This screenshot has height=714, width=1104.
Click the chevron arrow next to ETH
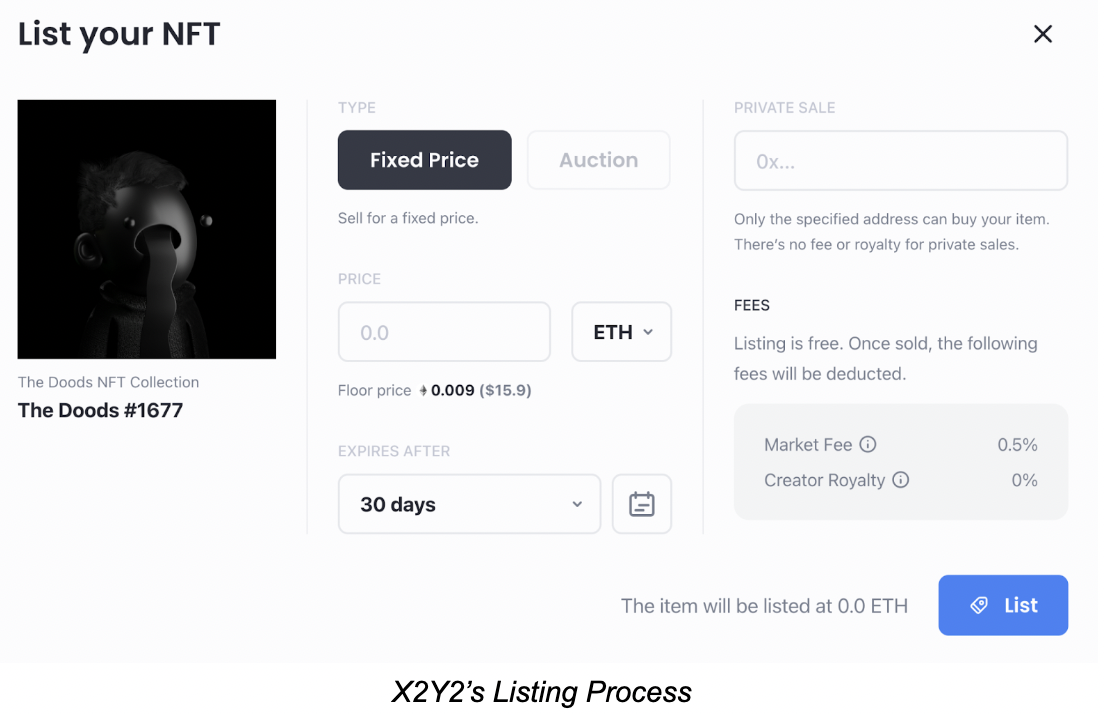[648, 332]
